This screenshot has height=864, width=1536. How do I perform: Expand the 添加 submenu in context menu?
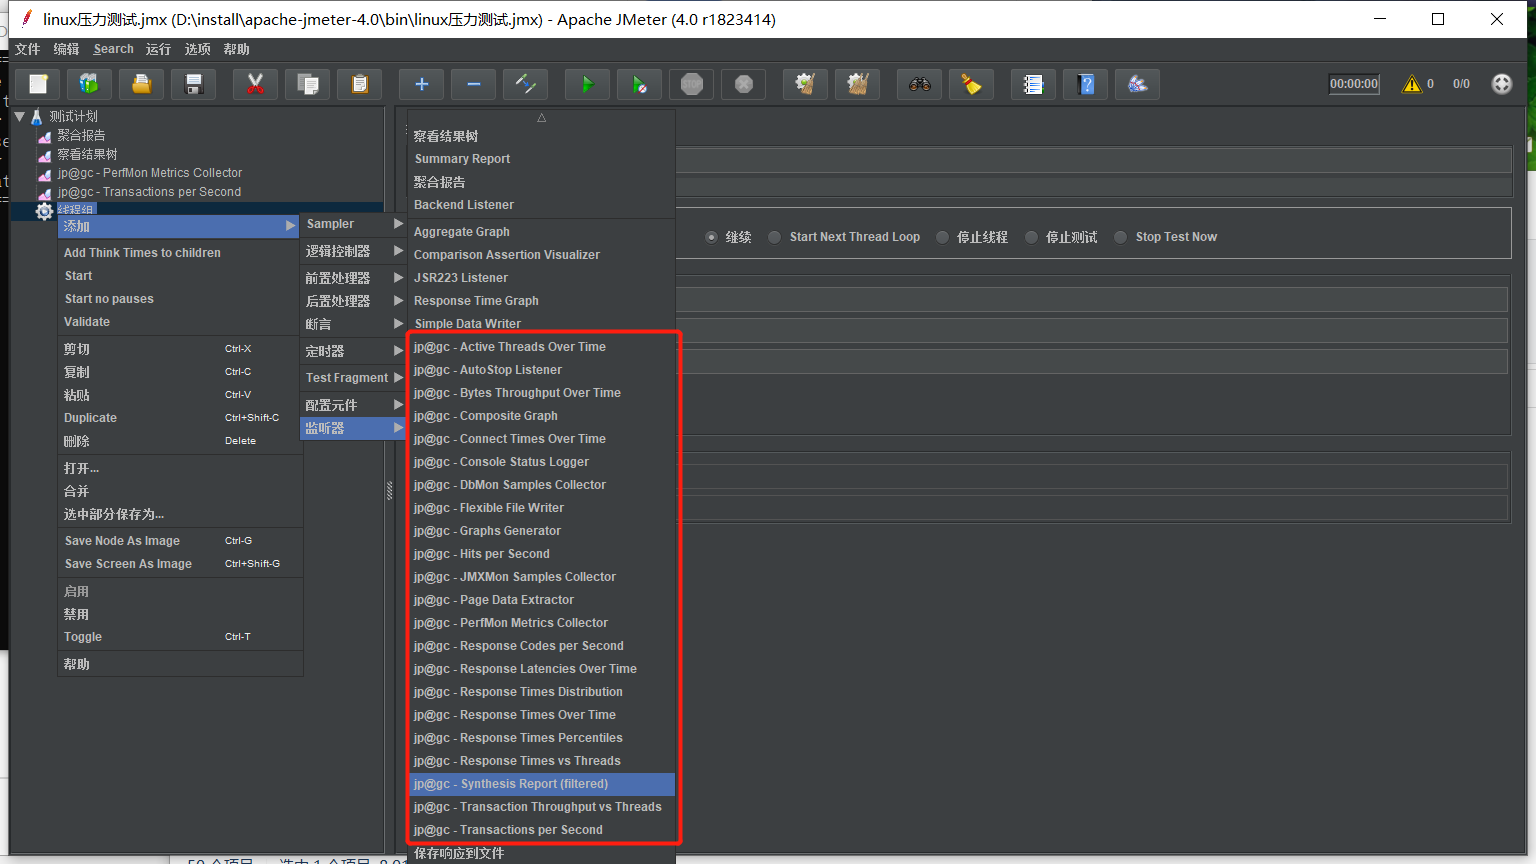click(180, 226)
